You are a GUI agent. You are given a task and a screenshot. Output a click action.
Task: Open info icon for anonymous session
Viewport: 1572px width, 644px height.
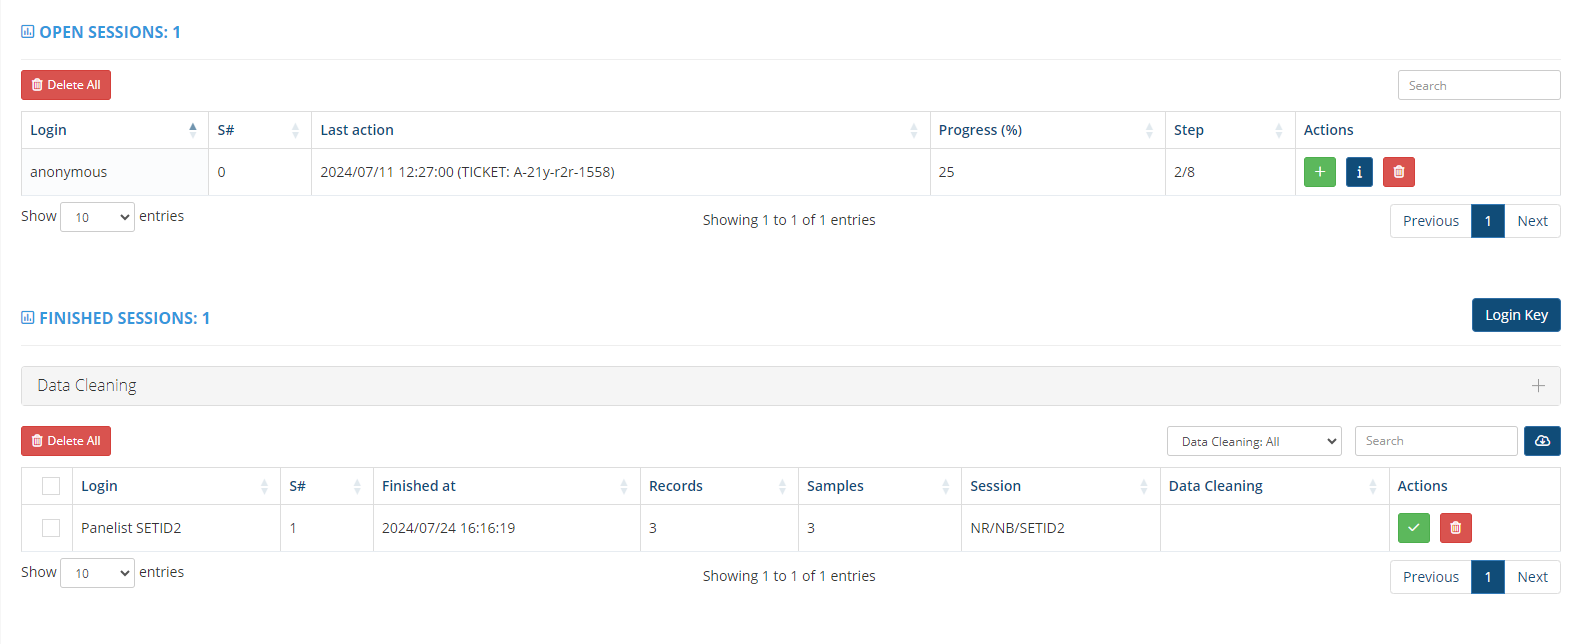1359,172
